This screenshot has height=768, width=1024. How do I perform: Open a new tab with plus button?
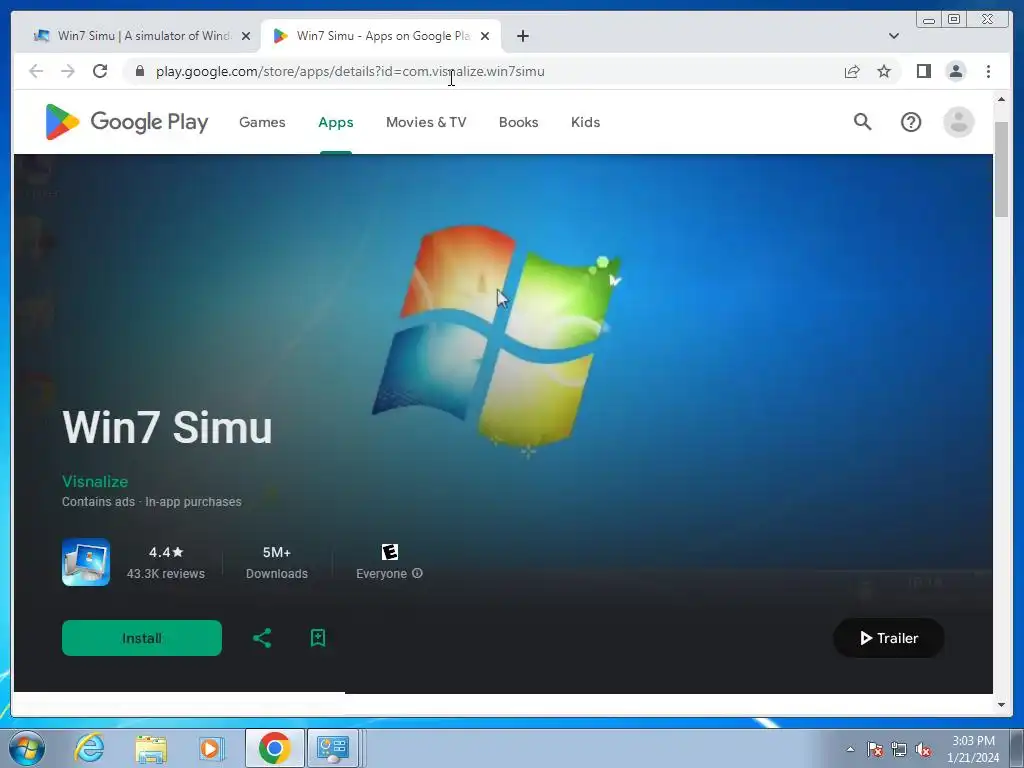pos(522,36)
